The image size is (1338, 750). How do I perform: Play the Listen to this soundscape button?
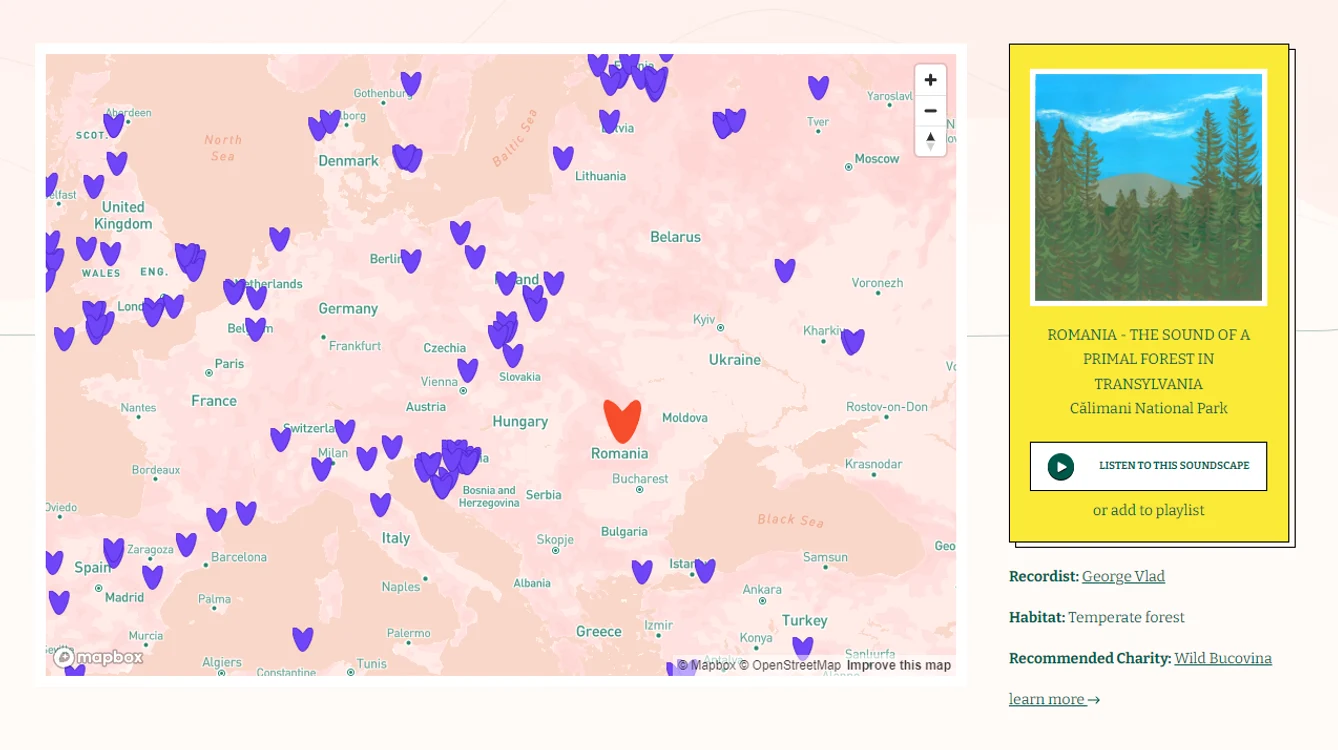click(1148, 466)
